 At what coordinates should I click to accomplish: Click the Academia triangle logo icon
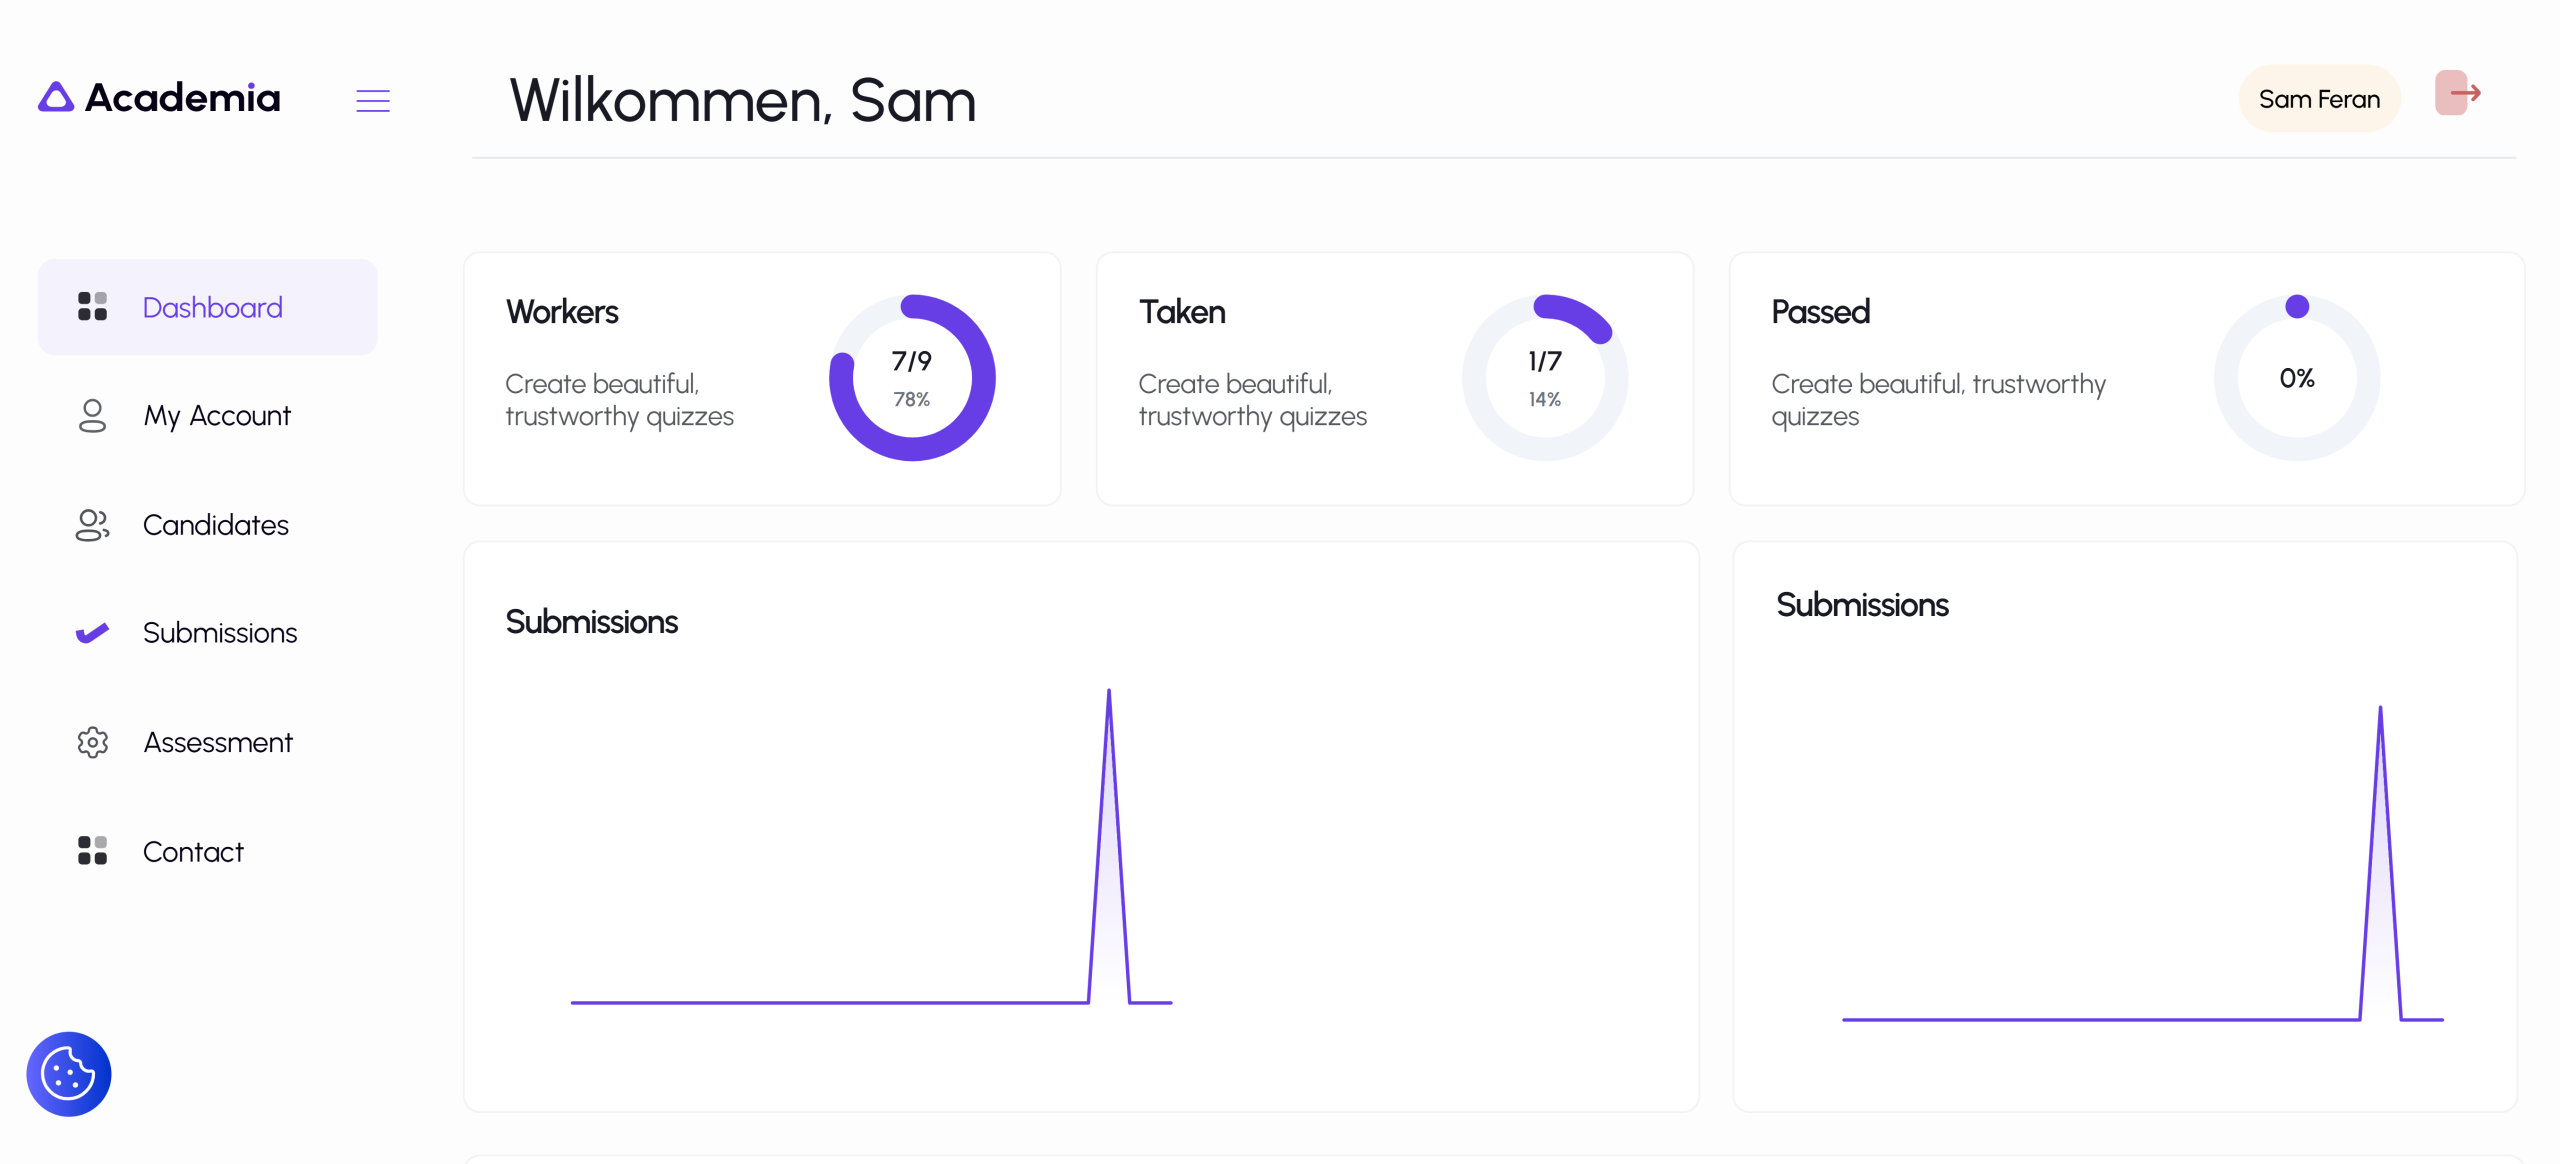click(56, 97)
